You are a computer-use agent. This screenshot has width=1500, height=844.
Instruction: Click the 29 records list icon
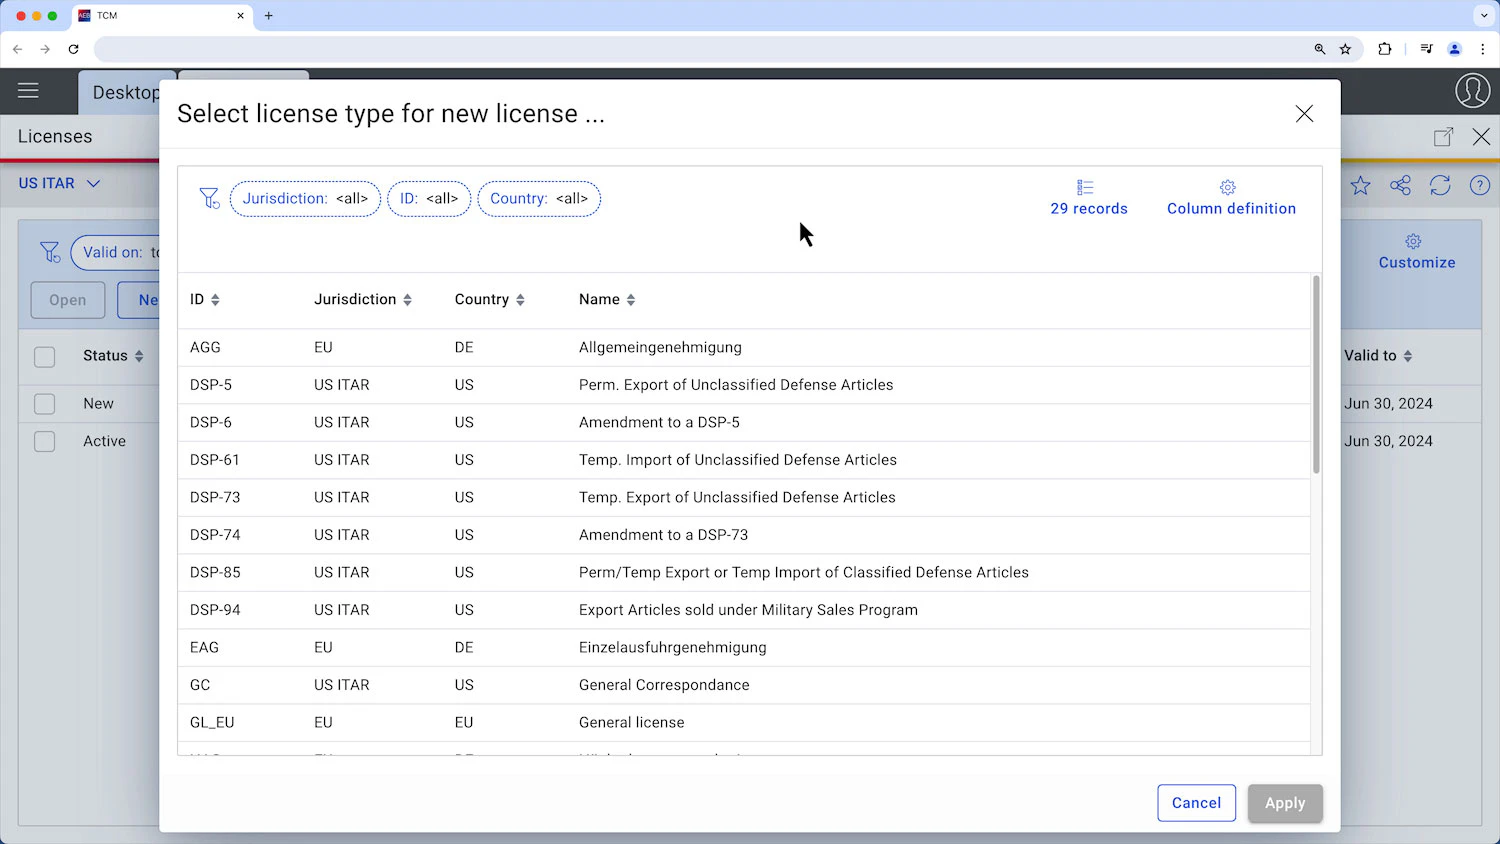click(x=1085, y=187)
